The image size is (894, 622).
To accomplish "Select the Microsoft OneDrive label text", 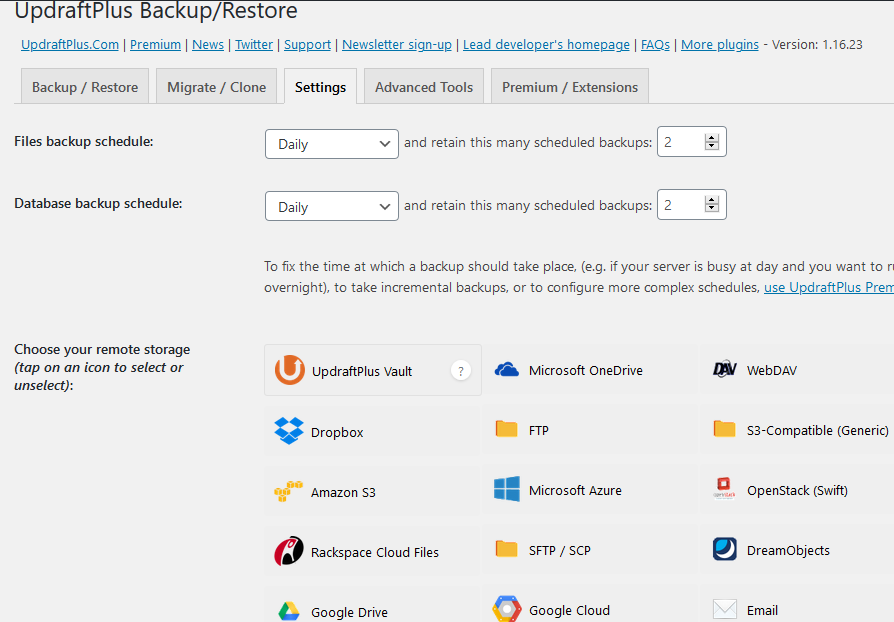I will pyautogui.click(x=586, y=370).
